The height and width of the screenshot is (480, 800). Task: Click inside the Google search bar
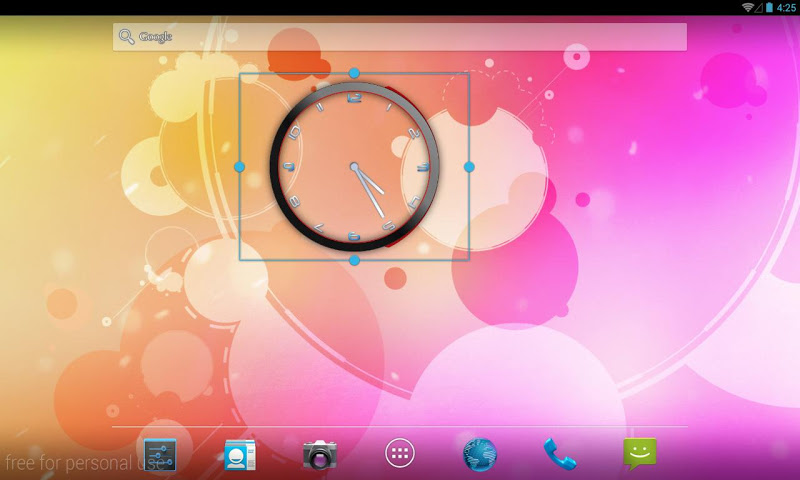(399, 37)
